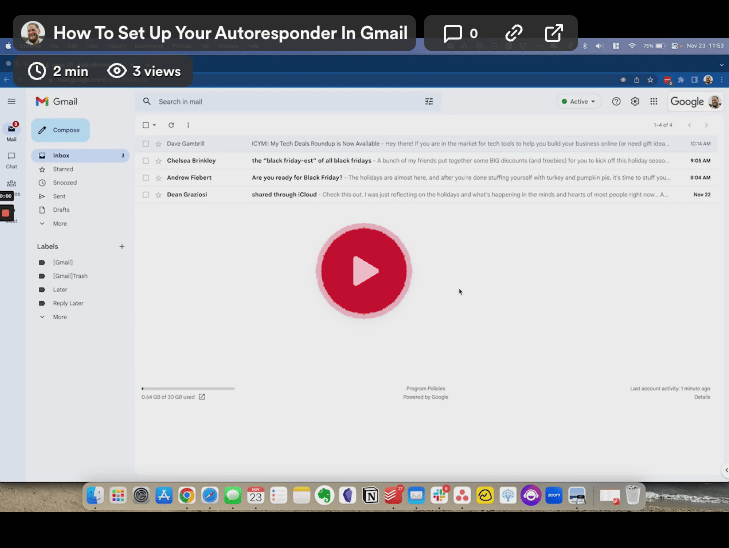Click the Gmail main menu hamburger icon
The width and height of the screenshot is (729, 548).
tap(12, 101)
